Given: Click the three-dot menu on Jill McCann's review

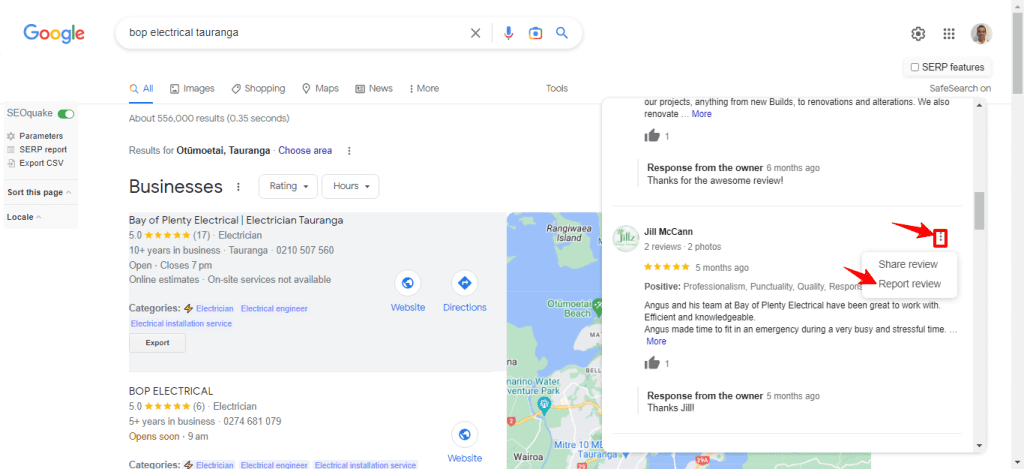Looking at the screenshot, I should [x=940, y=238].
